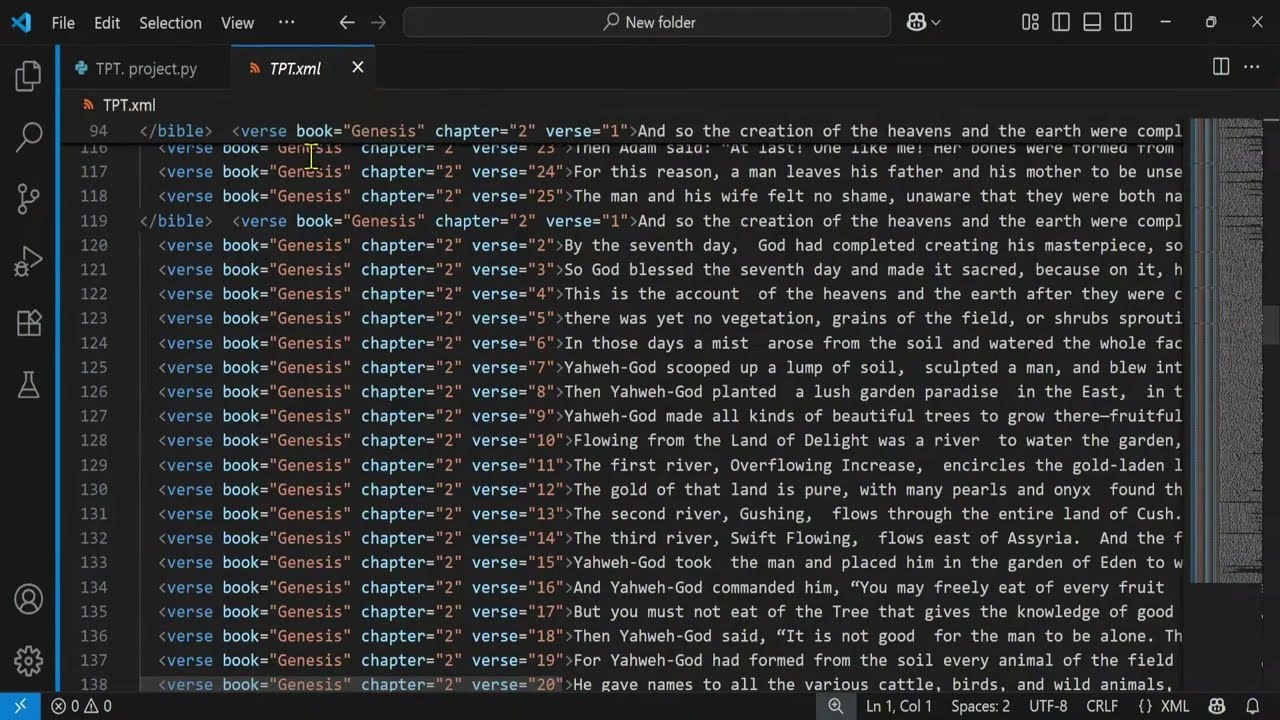This screenshot has width=1280, height=720.
Task: Open the Edit menu
Action: click(x=107, y=22)
